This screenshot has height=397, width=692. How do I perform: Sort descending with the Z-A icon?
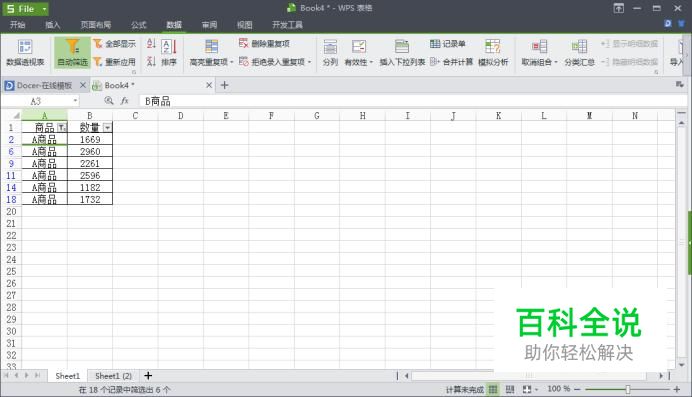click(x=151, y=62)
